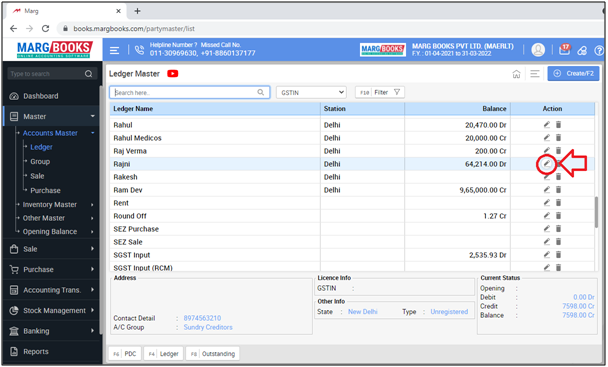
Task: Expand Inventory Master submenu
Action: [x=92, y=204]
